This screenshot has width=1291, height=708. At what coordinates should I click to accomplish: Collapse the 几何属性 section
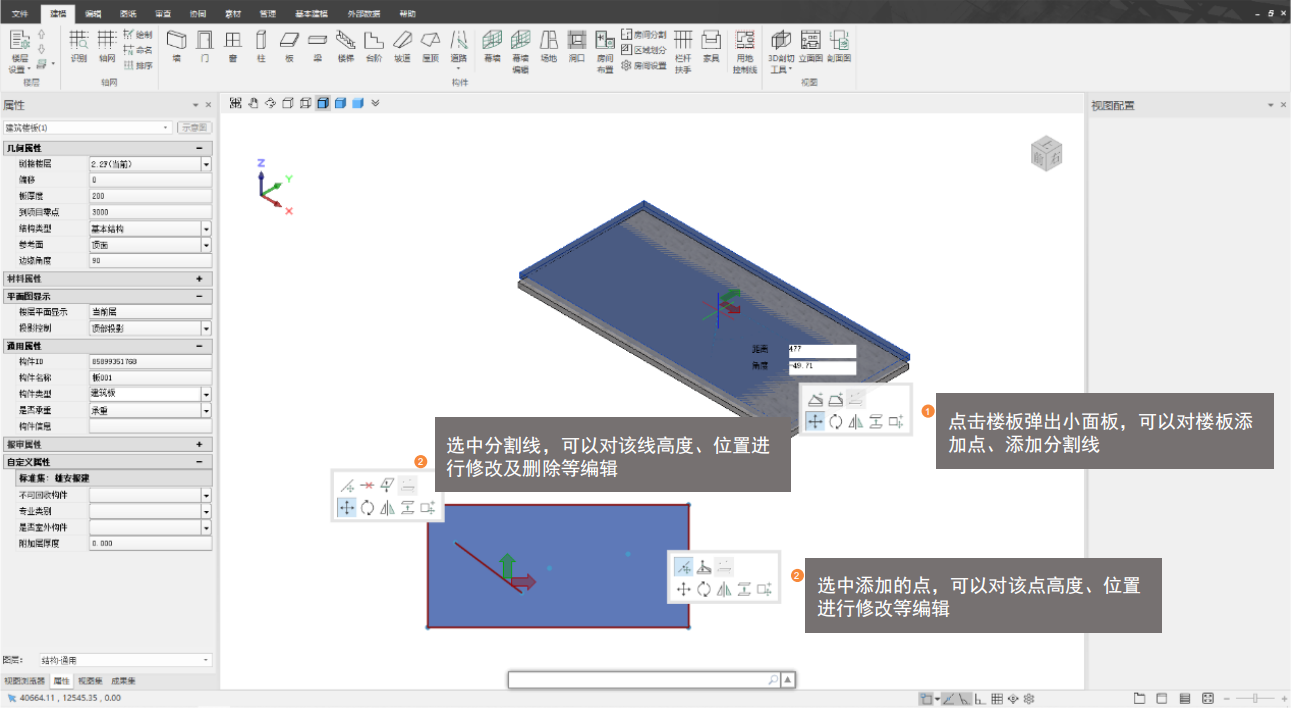pos(198,148)
